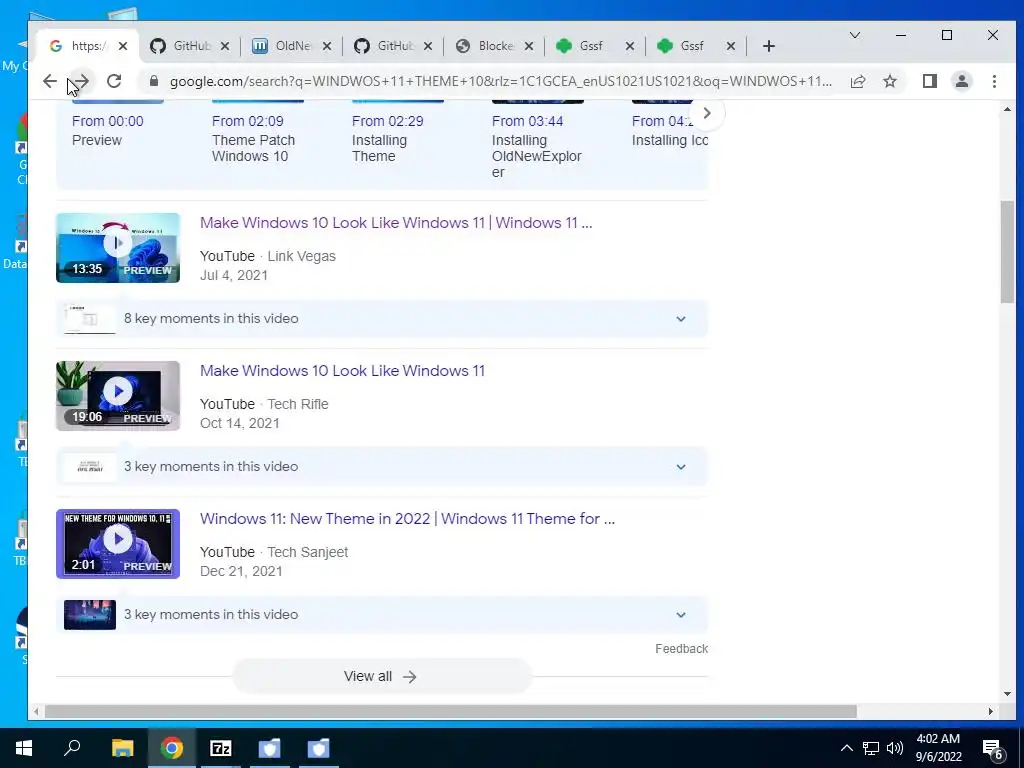
Task: Open the tab search dropdown arrow
Action: (854, 35)
